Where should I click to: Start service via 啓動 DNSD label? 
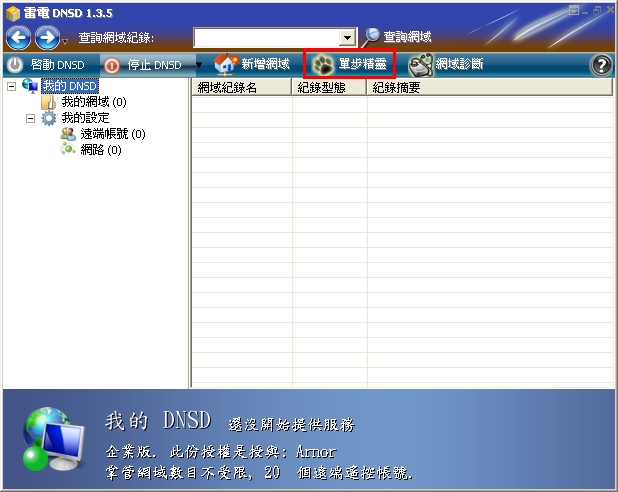point(58,65)
